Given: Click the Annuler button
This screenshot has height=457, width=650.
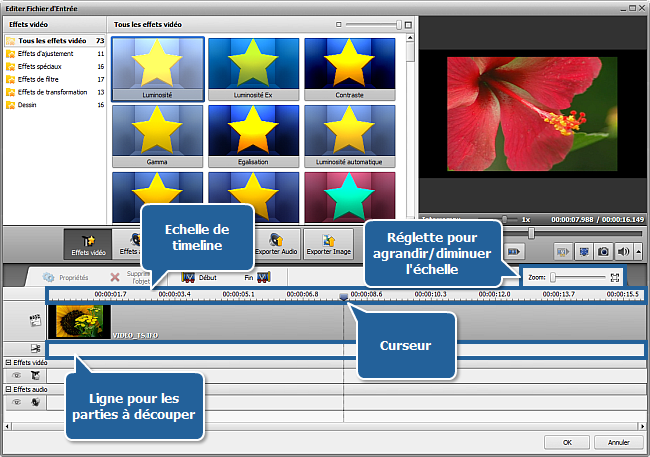Looking at the screenshot, I should coord(618,441).
